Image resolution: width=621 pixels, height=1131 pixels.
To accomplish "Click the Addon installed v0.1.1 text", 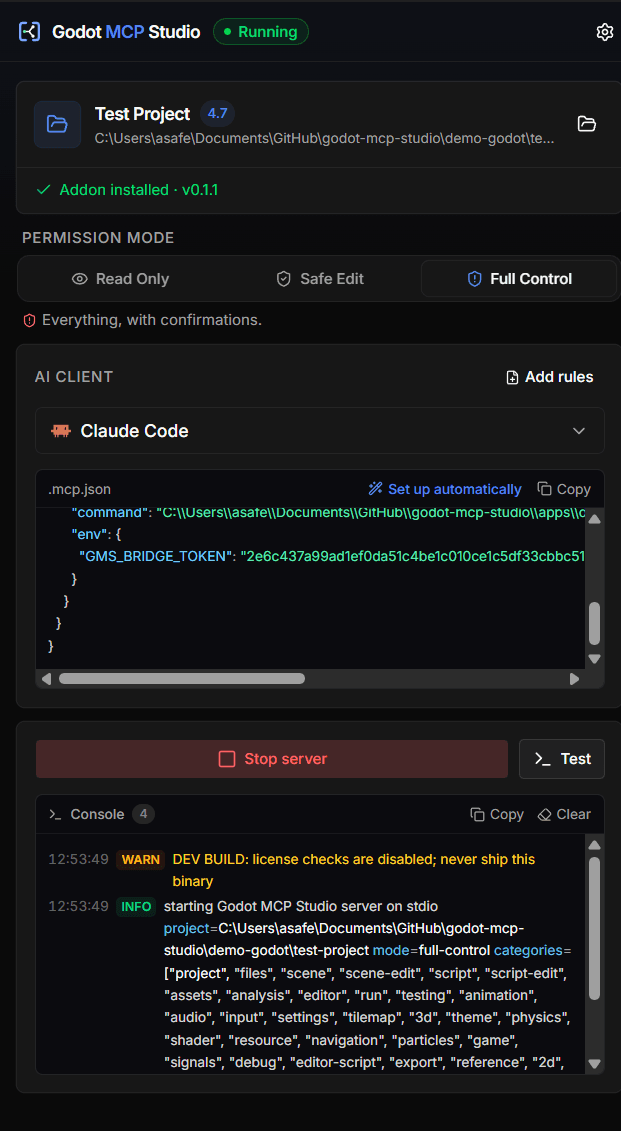I will (138, 190).
